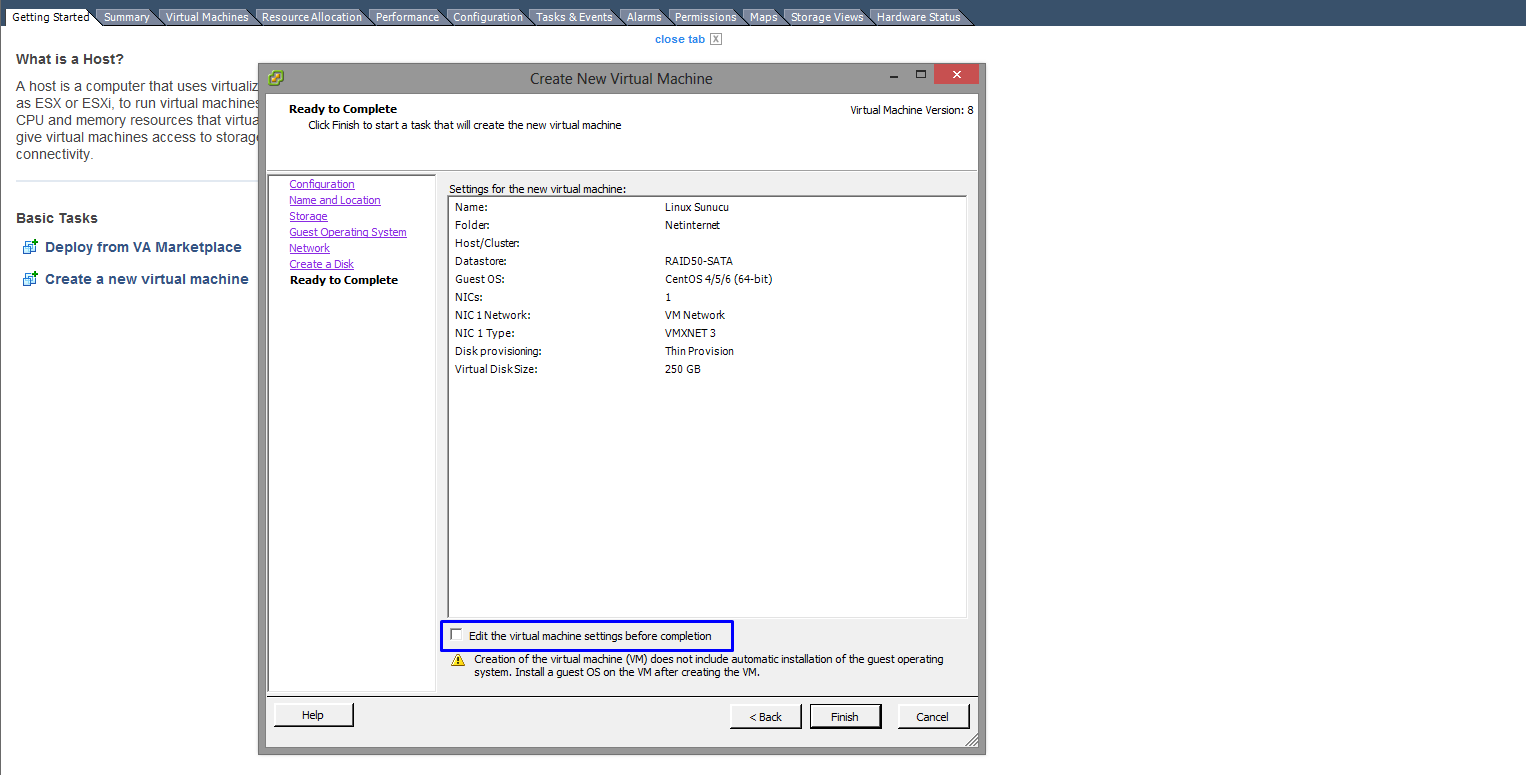Go back with the Back button
Image resolution: width=1526 pixels, height=775 pixels.
(765, 716)
